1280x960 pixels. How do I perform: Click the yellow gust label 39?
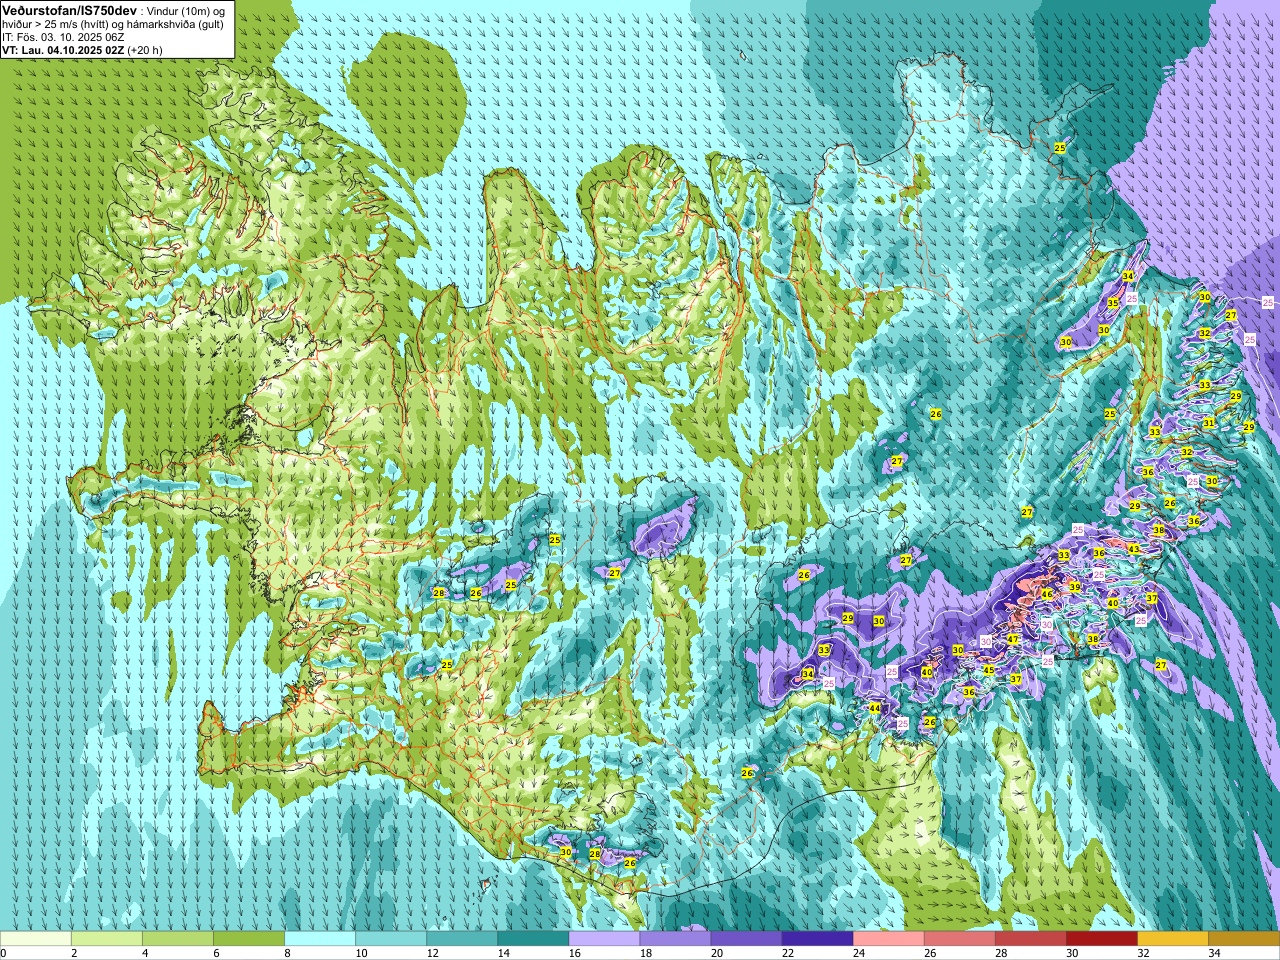pos(1075,587)
